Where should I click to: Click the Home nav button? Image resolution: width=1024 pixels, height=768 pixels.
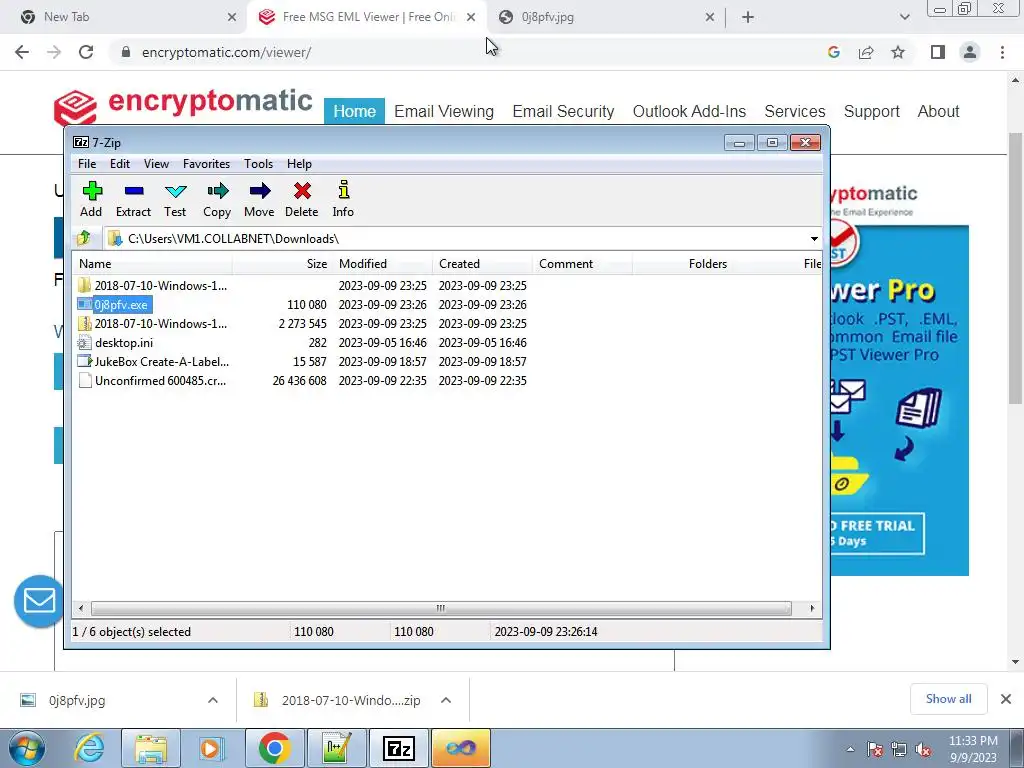355,111
